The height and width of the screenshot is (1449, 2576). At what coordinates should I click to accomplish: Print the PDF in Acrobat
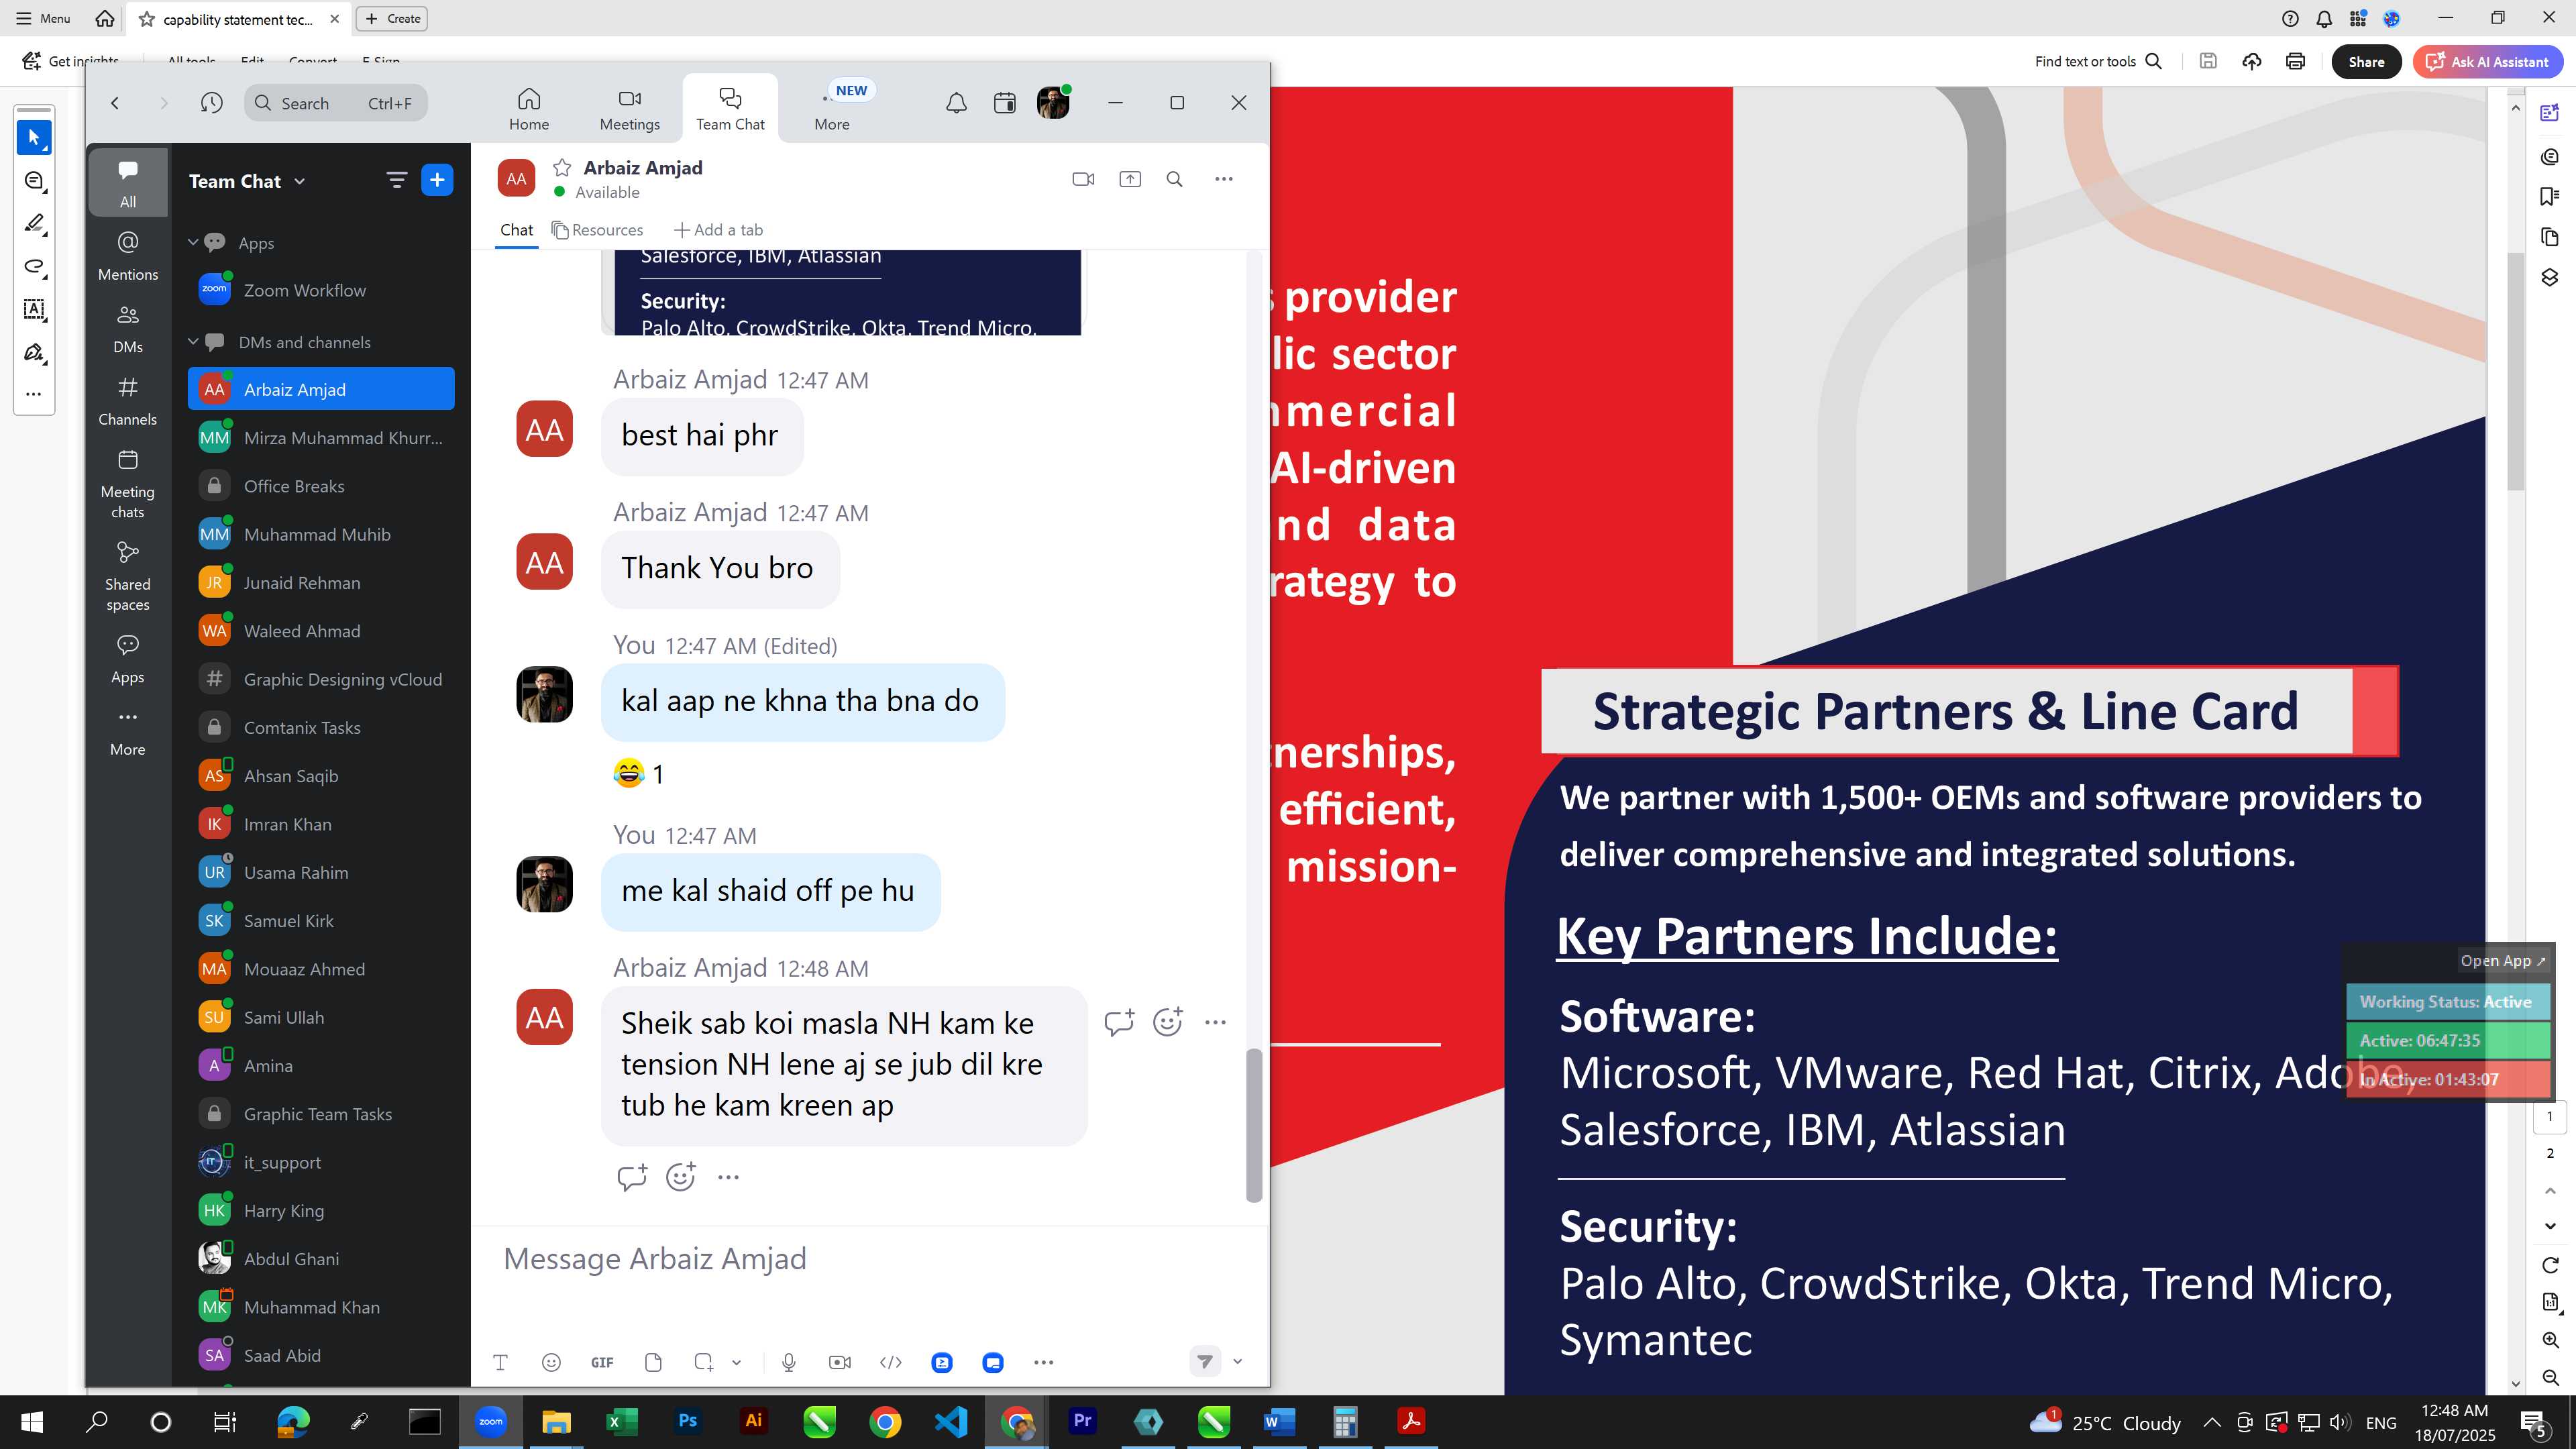click(2295, 62)
